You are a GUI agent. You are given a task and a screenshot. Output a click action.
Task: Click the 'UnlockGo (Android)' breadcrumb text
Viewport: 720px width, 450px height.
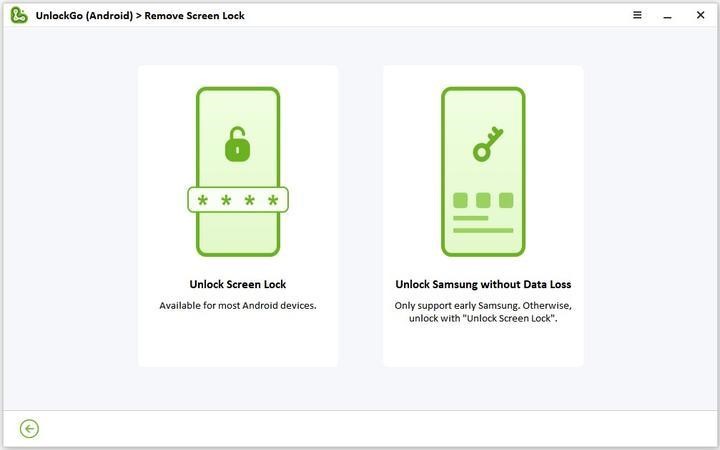coord(84,16)
